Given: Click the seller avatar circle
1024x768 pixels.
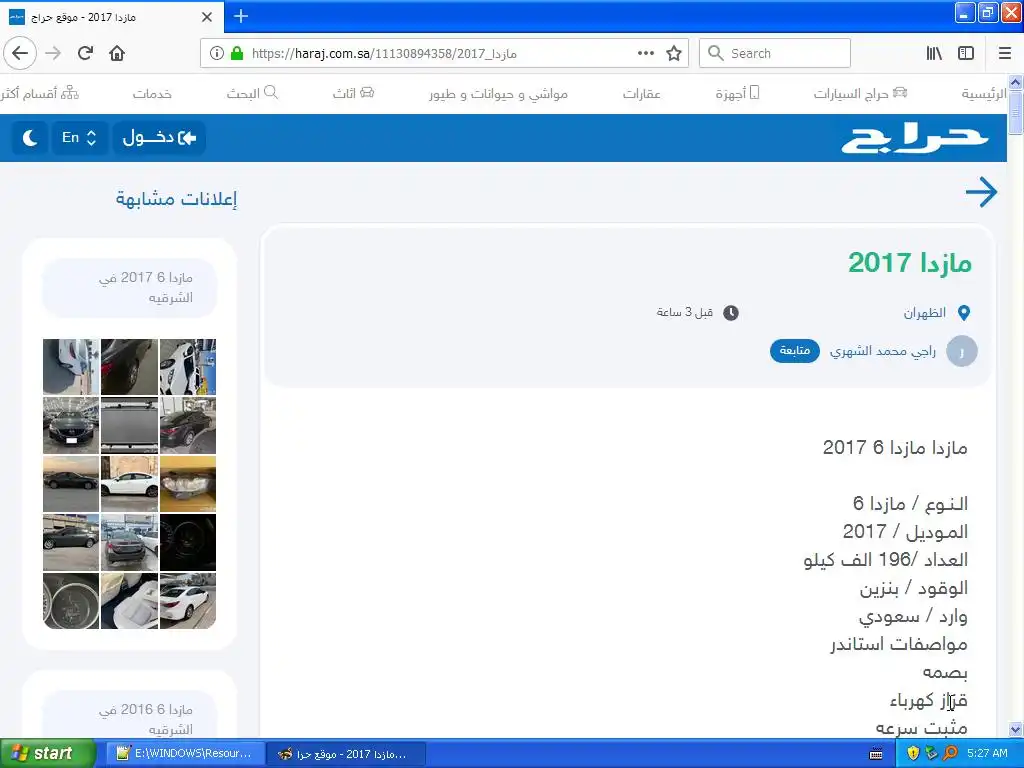Looking at the screenshot, I should click(x=962, y=351).
